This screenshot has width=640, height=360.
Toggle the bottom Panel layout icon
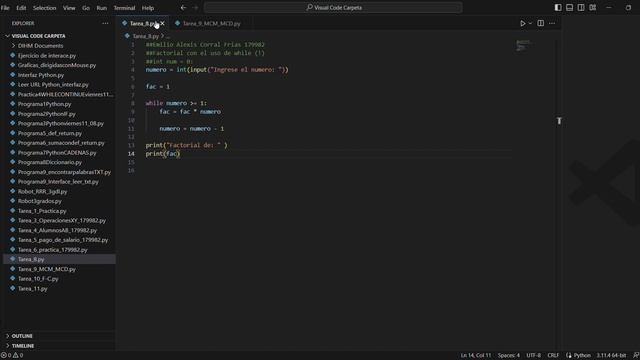click(x=569, y=7)
